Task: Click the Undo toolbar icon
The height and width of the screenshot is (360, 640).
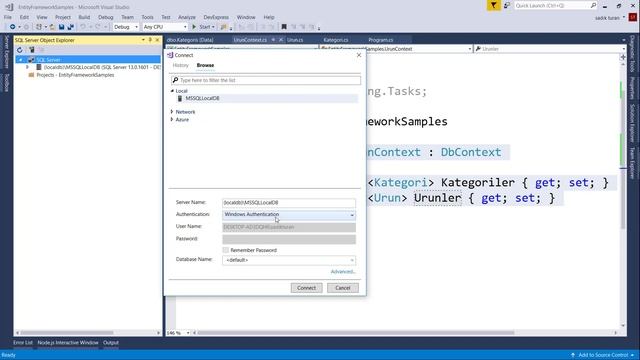Action: [x=83, y=27]
